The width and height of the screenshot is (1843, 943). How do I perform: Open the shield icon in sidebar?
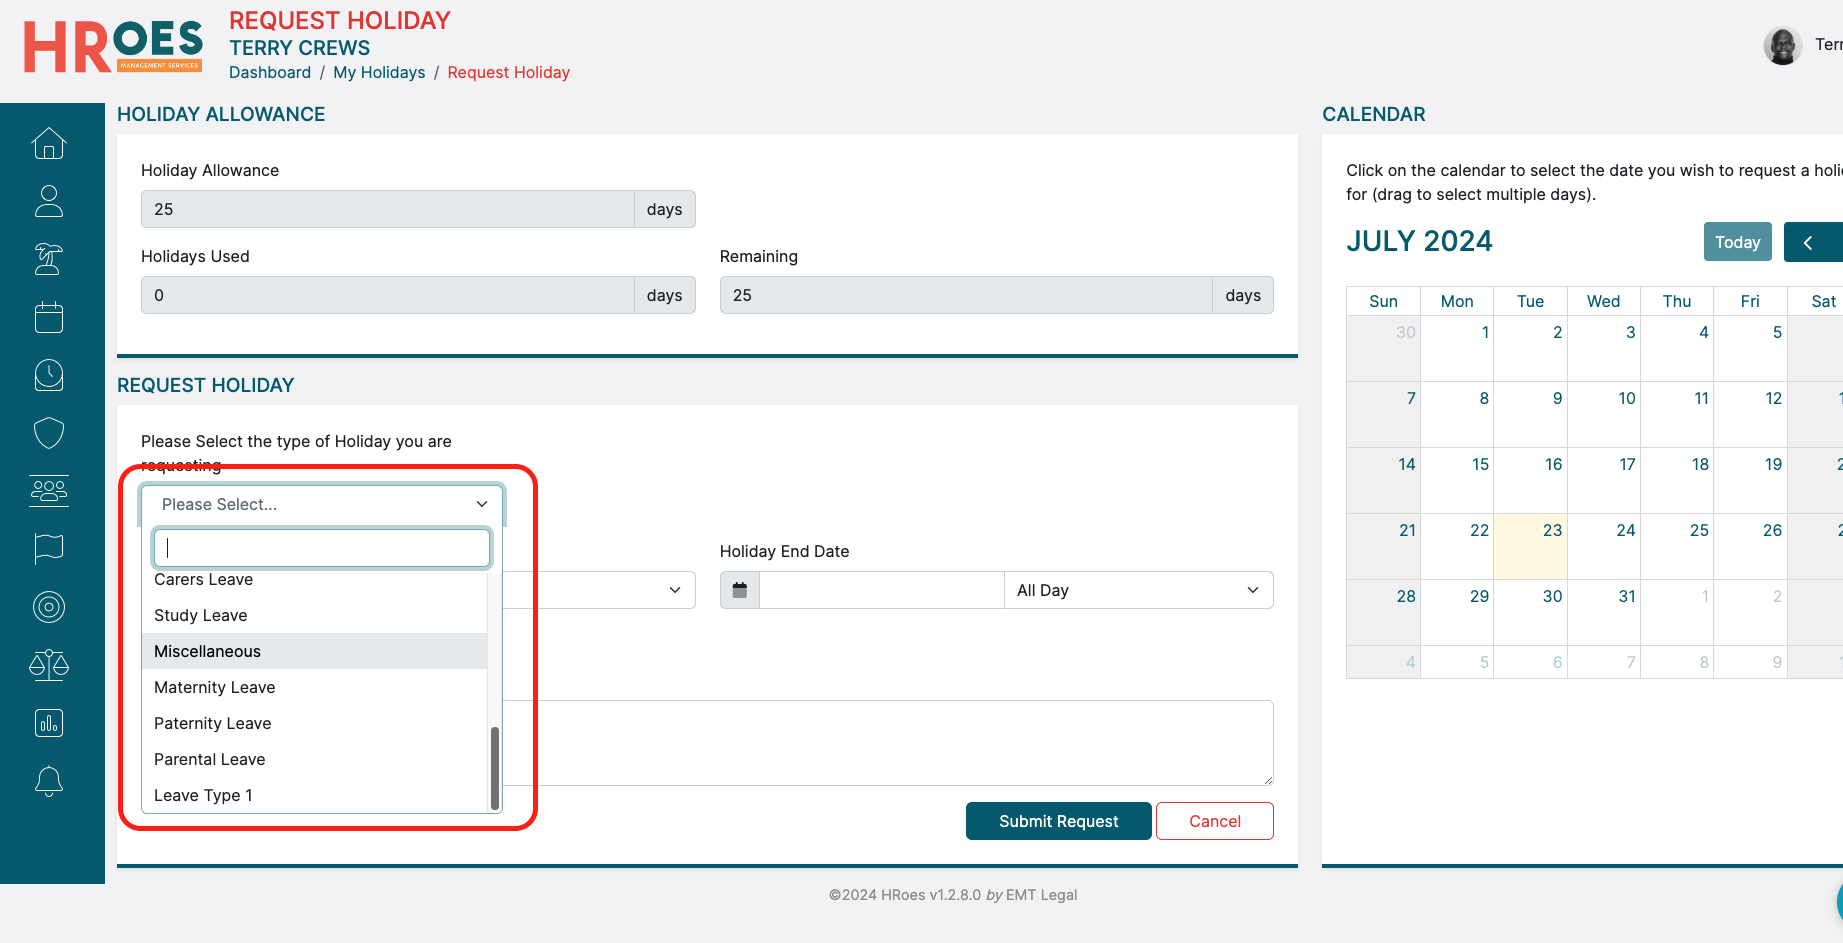coord(49,433)
